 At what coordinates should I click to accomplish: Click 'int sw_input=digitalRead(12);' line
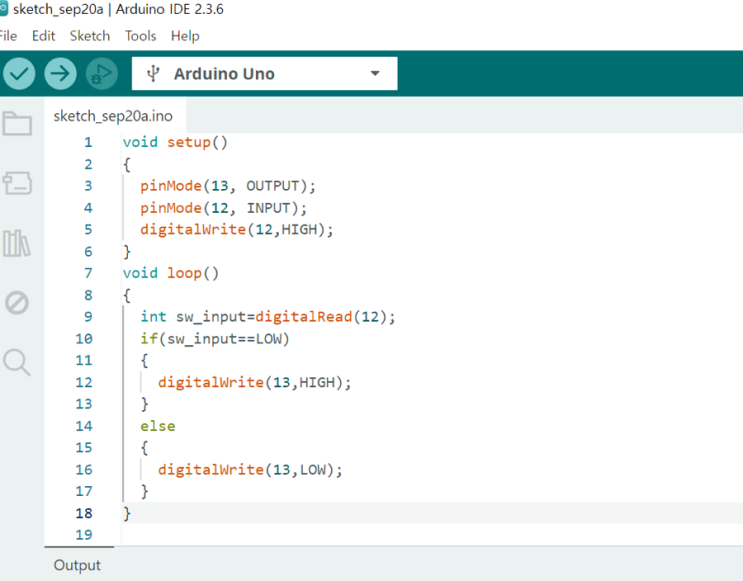point(268,317)
